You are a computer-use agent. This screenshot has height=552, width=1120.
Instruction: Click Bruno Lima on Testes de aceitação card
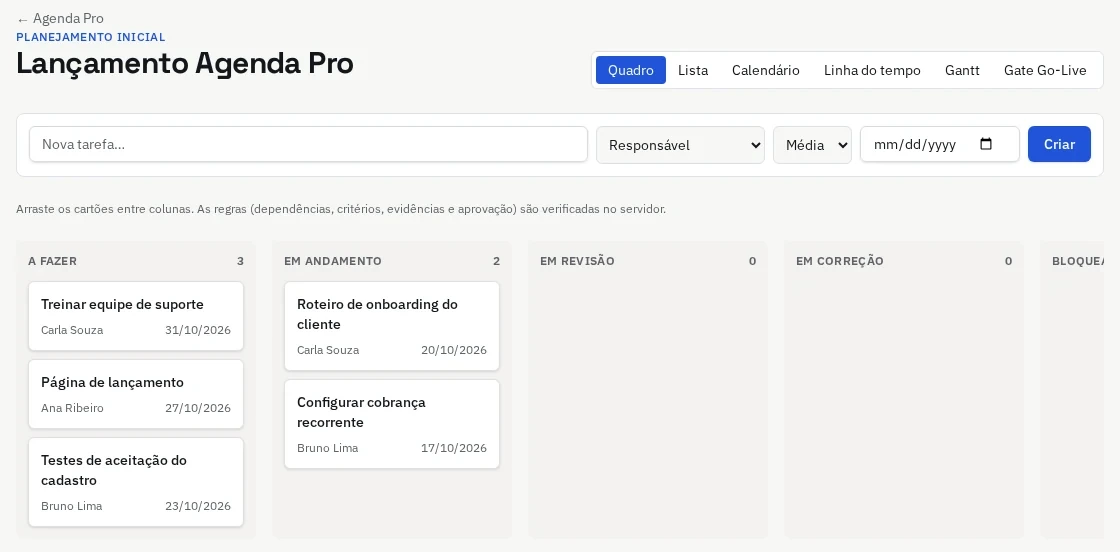71,506
